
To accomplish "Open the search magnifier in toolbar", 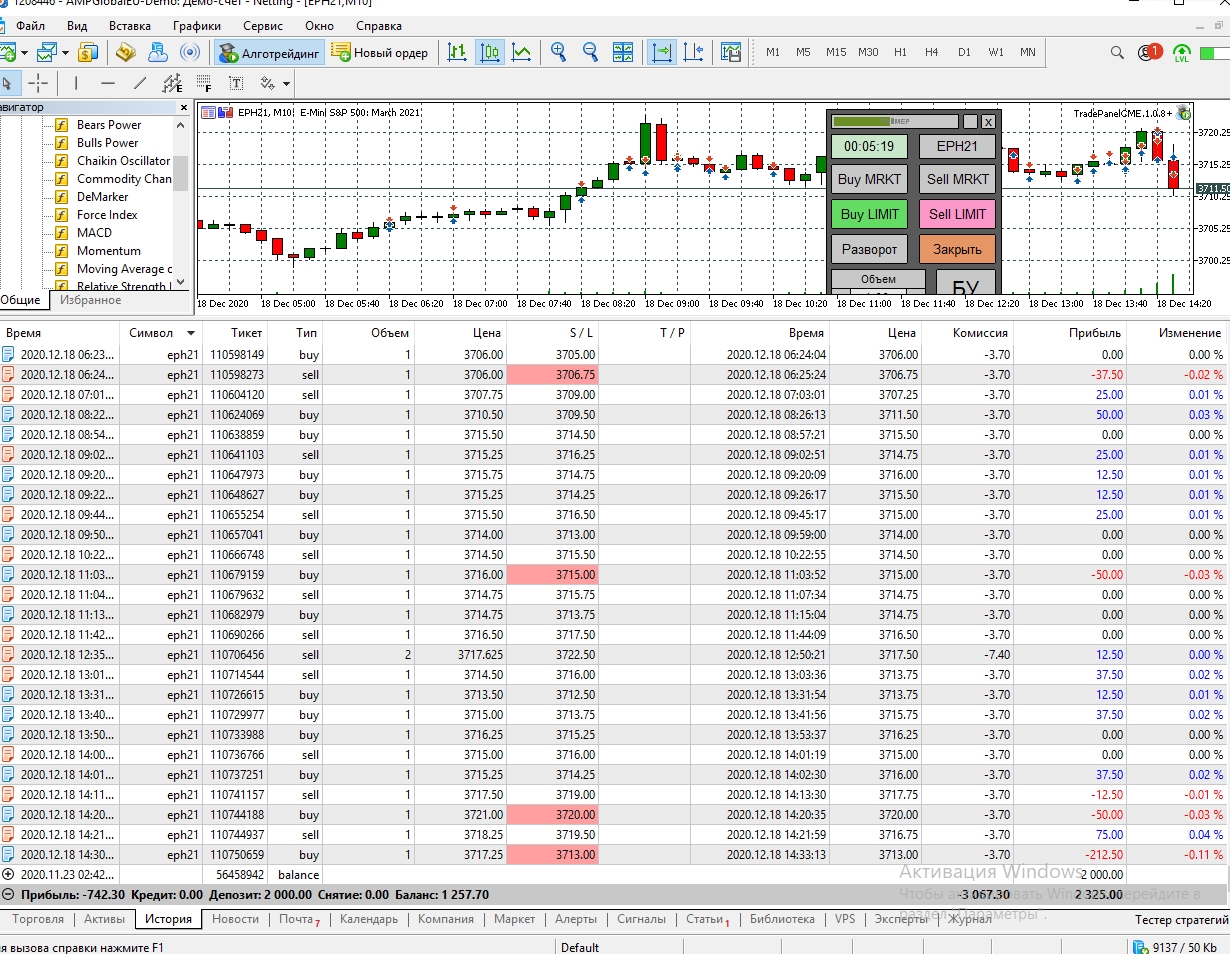I will click(1118, 52).
